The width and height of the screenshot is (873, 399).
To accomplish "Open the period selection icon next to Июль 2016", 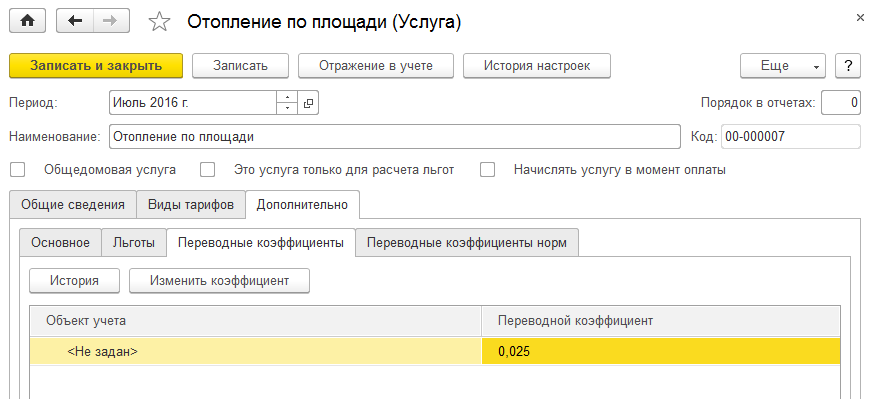I will (308, 103).
